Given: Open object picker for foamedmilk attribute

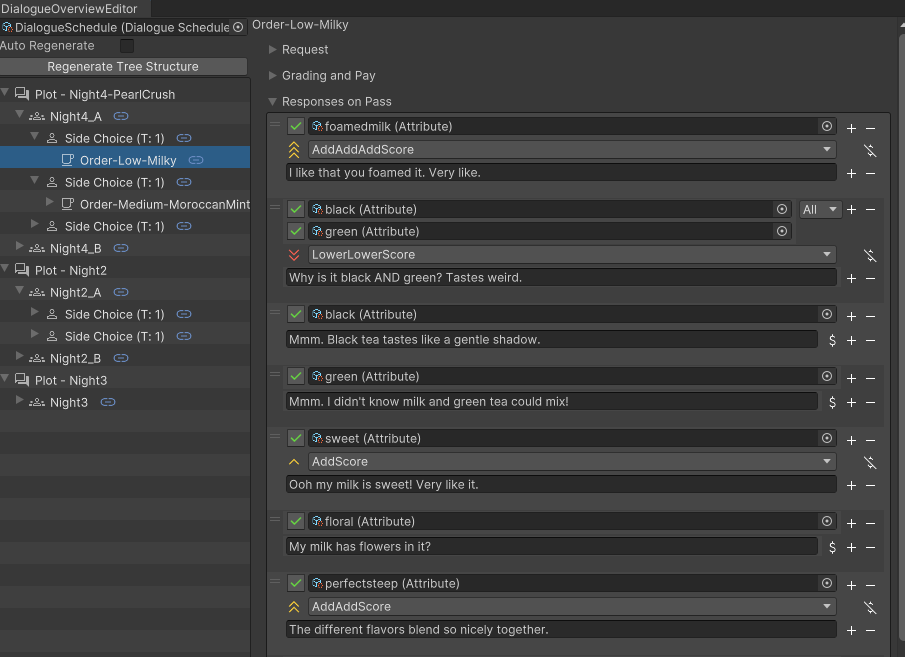Looking at the screenshot, I should pyautogui.click(x=827, y=126).
